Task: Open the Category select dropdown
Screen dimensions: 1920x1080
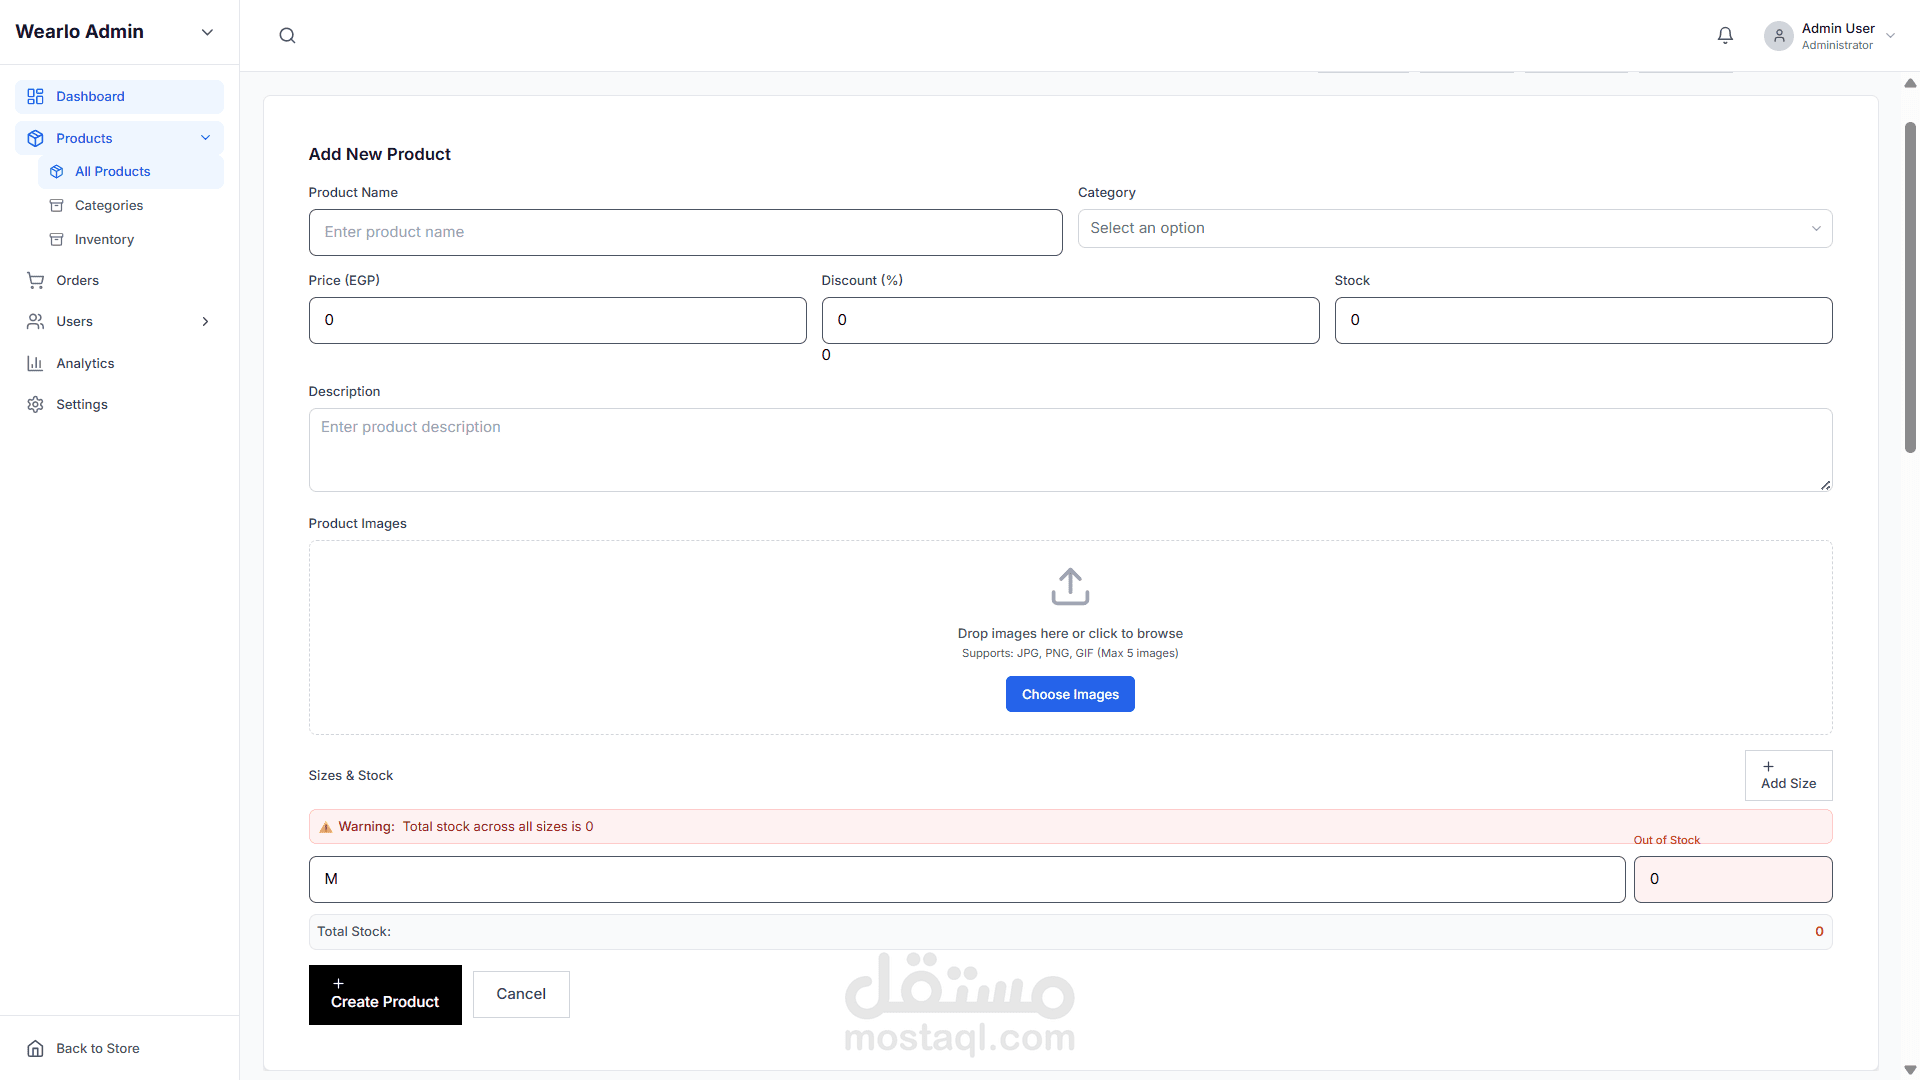Action: (x=1454, y=229)
